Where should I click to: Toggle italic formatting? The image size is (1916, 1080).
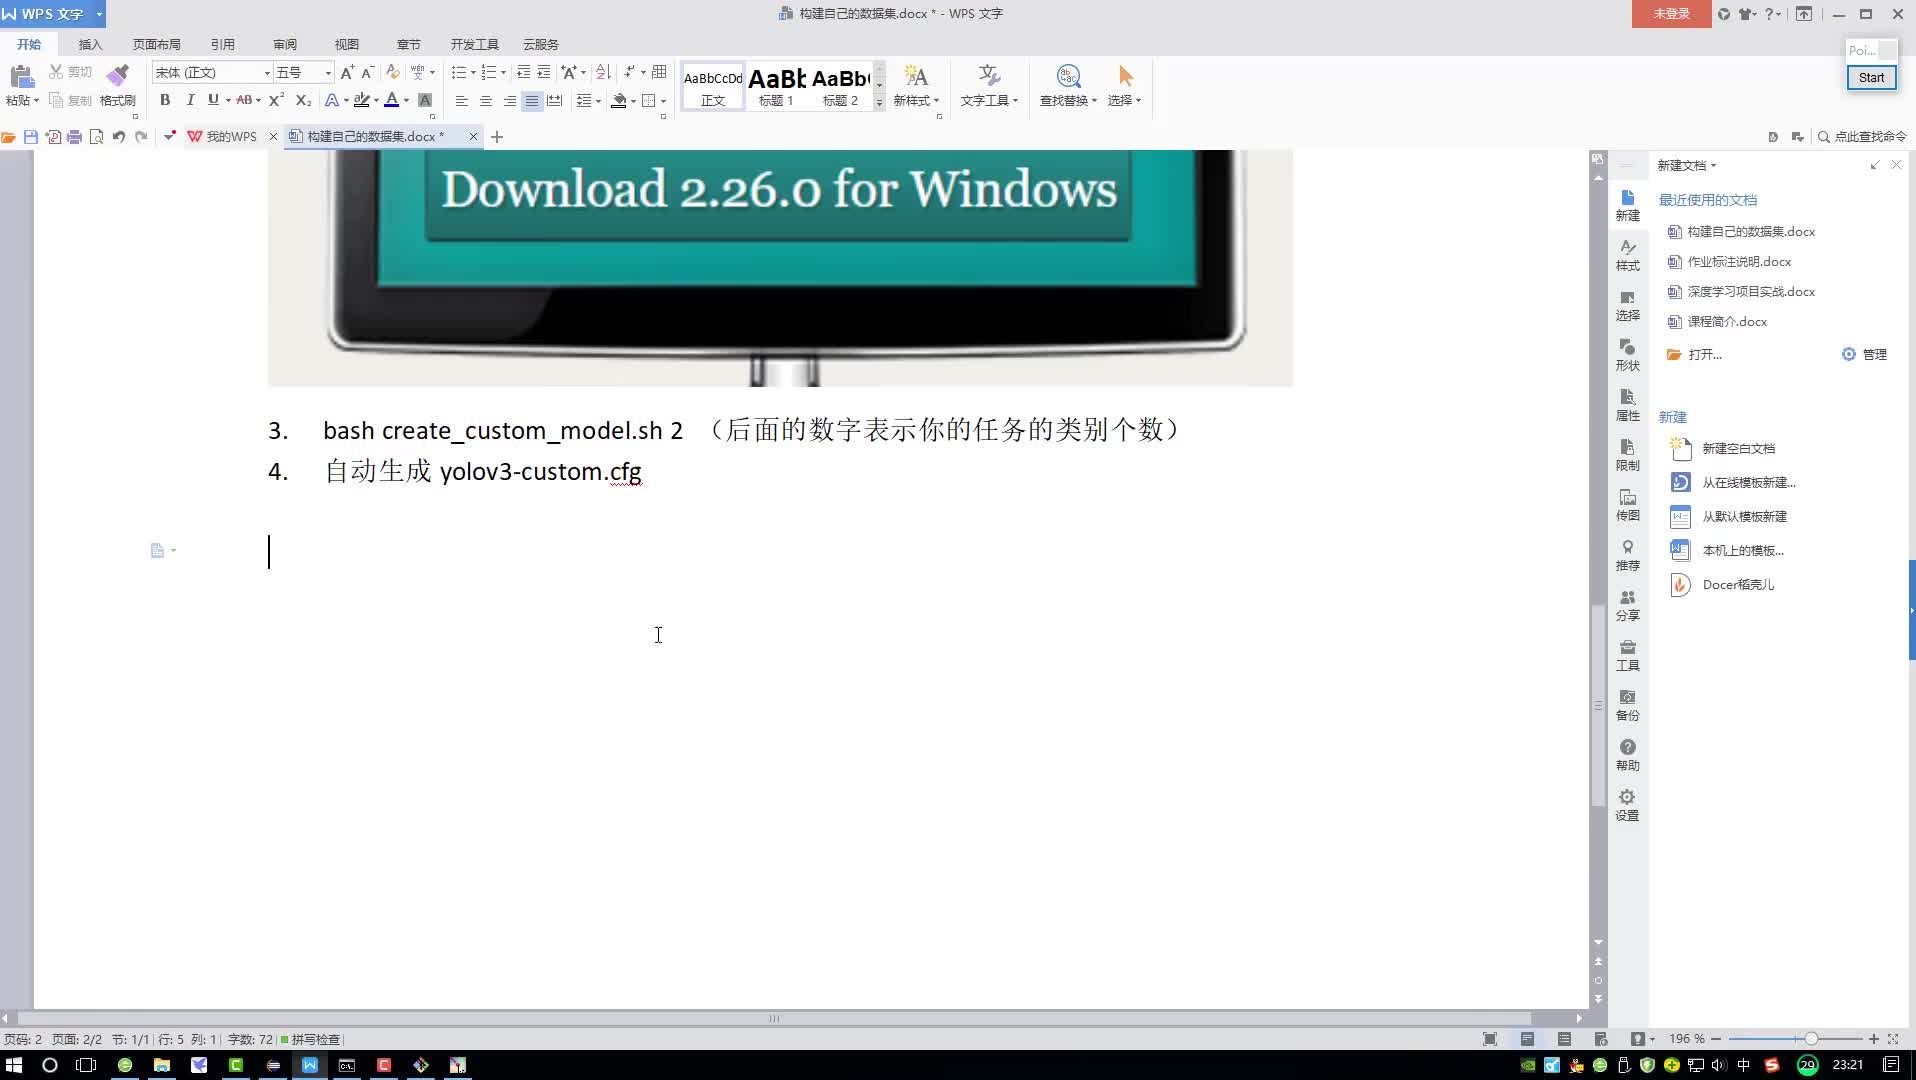point(190,100)
